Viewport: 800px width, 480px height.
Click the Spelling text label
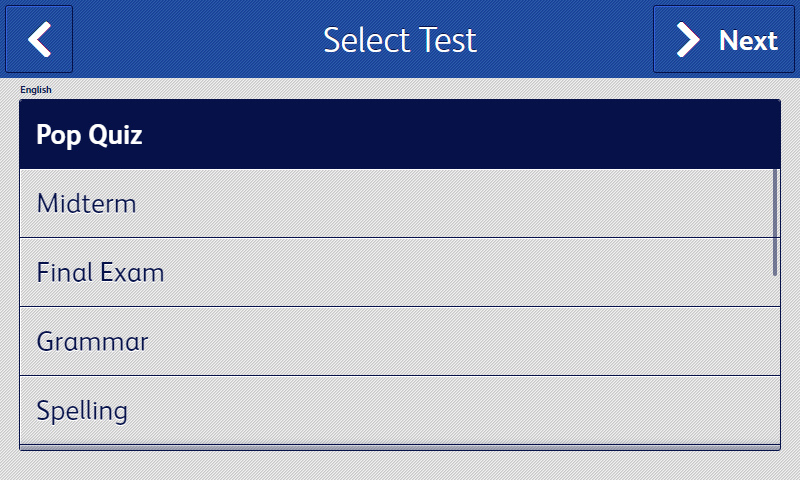click(82, 411)
